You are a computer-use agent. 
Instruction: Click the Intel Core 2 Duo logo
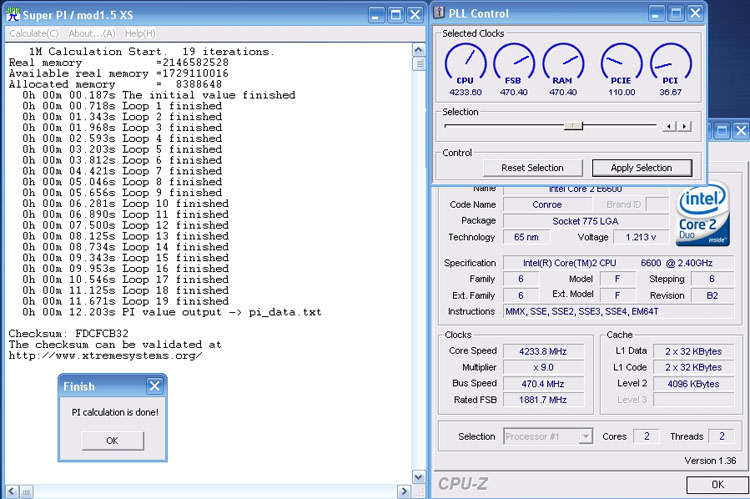click(702, 214)
